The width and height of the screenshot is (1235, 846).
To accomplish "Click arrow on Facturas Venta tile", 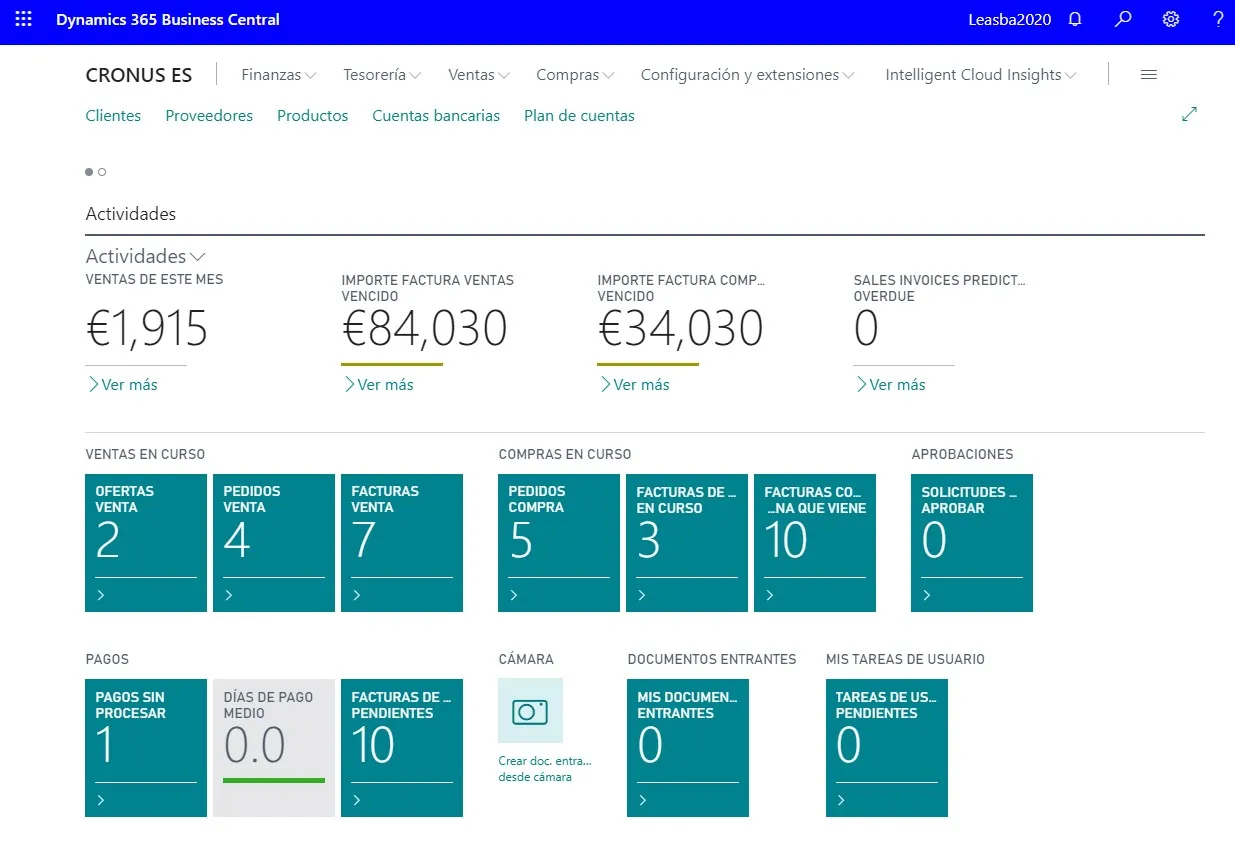I will (358, 595).
